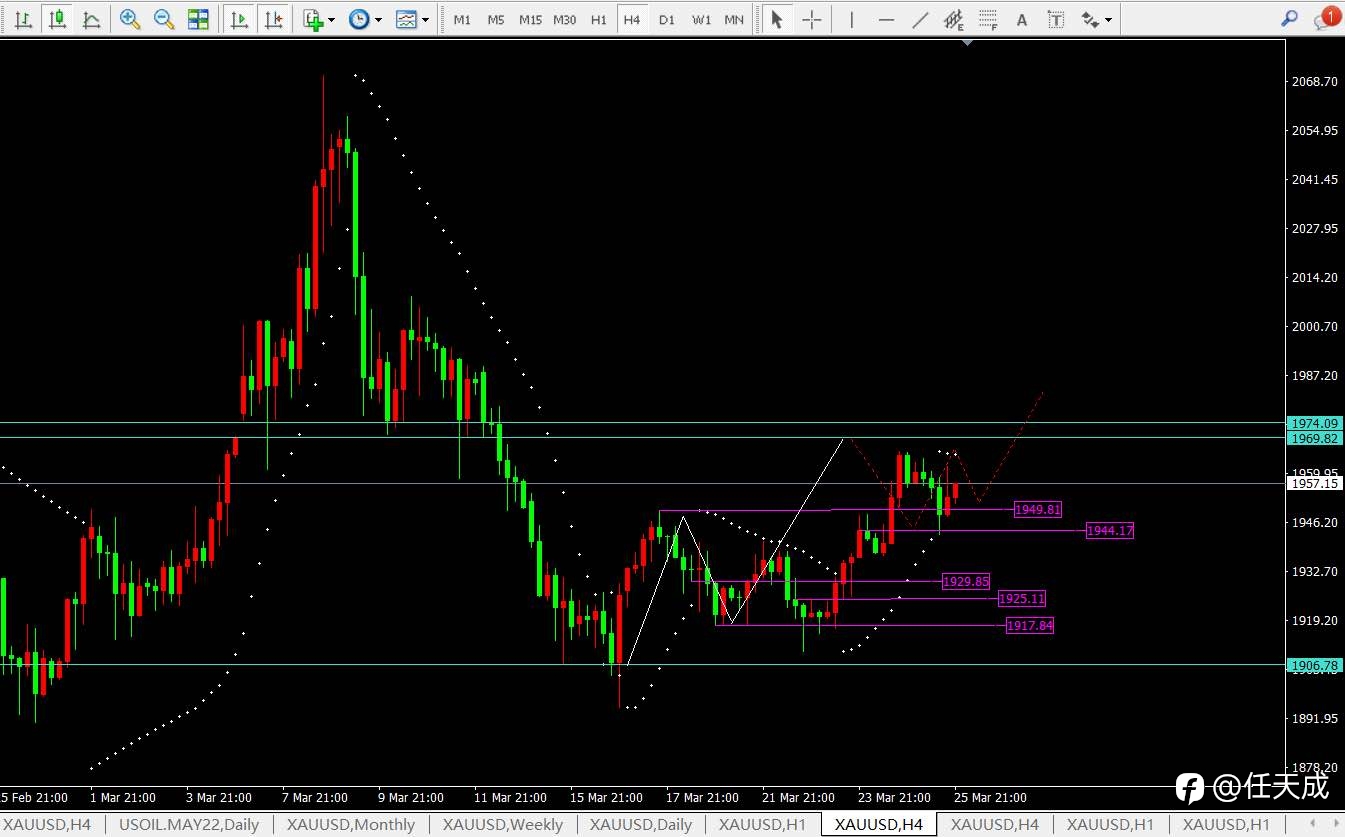Screen dimensions: 1345x837
Task: Select the horizontal line tool
Action: coord(886,19)
